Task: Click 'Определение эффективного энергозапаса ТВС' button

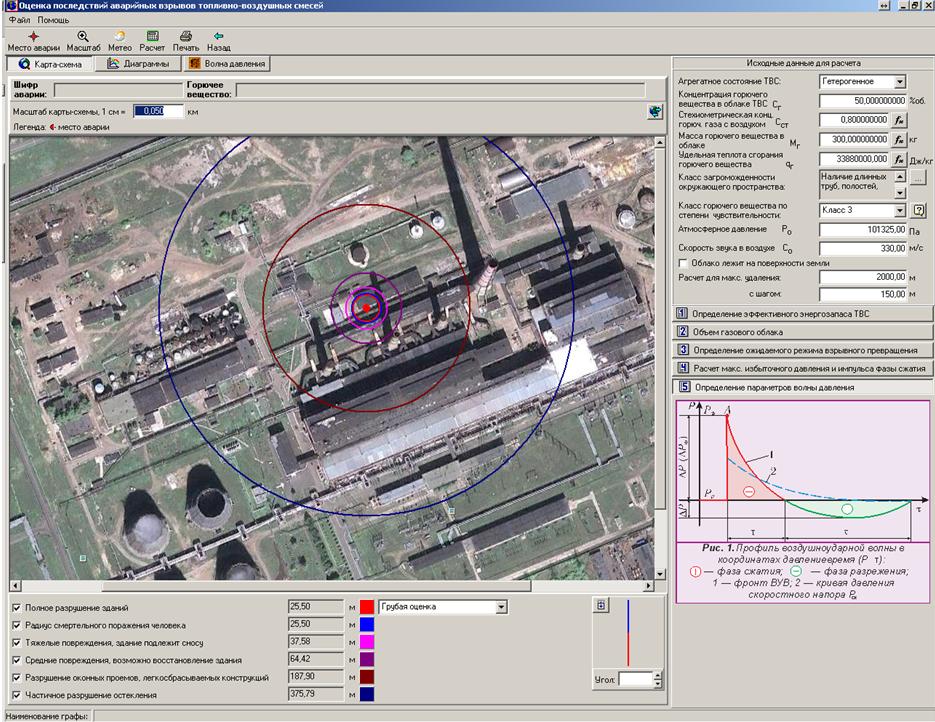Action: [x=805, y=314]
